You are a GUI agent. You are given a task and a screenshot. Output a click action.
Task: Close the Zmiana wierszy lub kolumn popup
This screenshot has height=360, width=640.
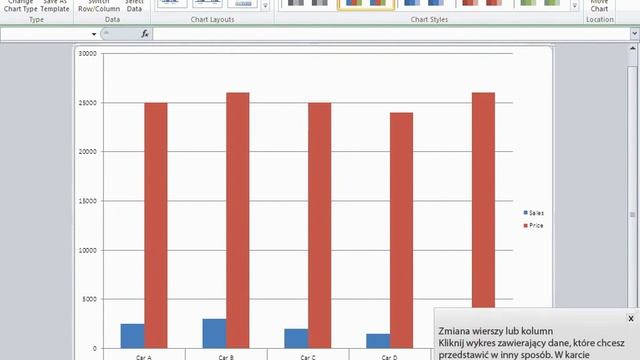coord(631,318)
